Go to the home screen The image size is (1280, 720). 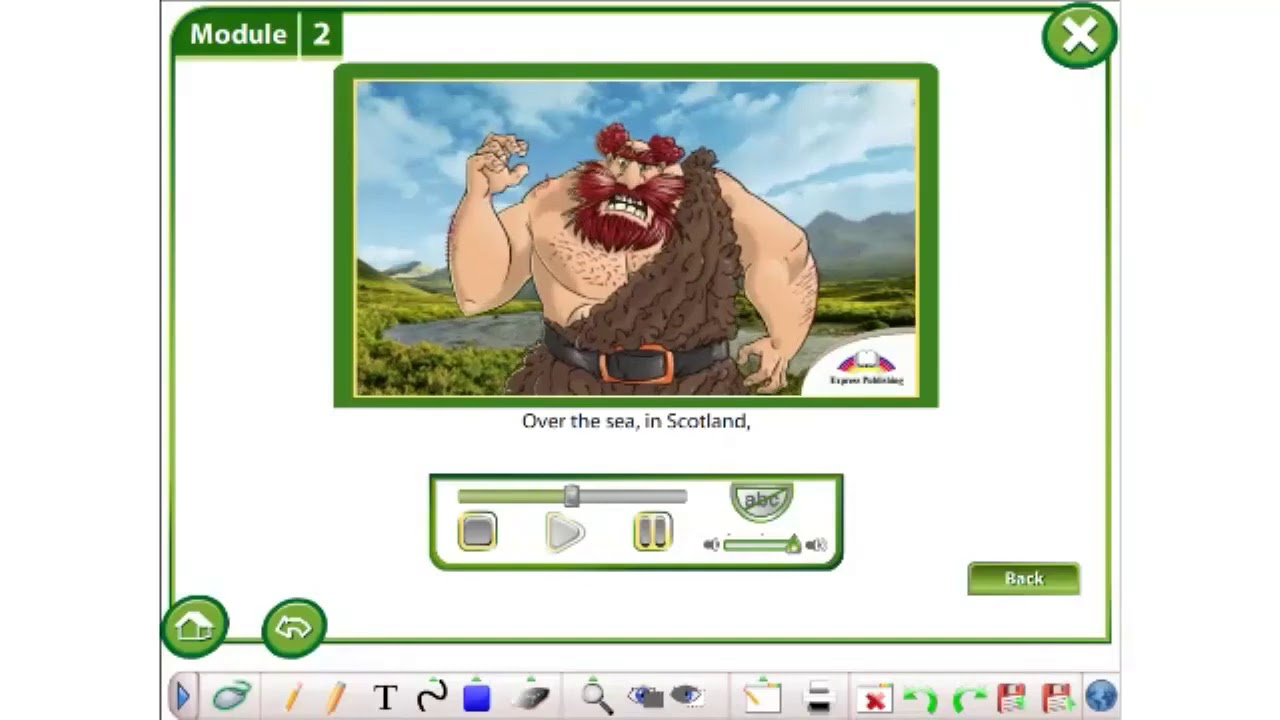tap(194, 627)
